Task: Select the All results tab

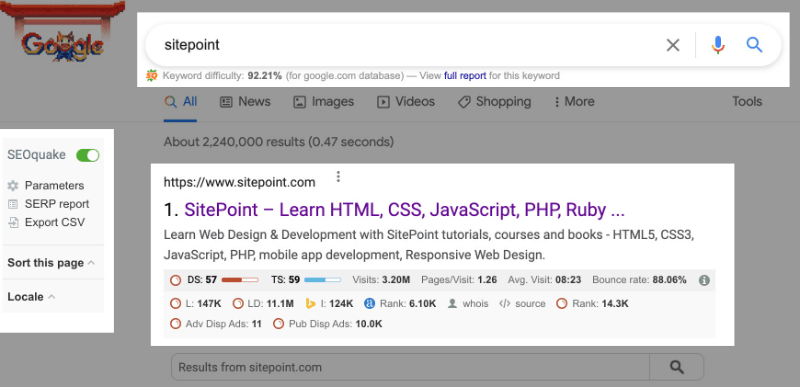Action: [x=181, y=101]
